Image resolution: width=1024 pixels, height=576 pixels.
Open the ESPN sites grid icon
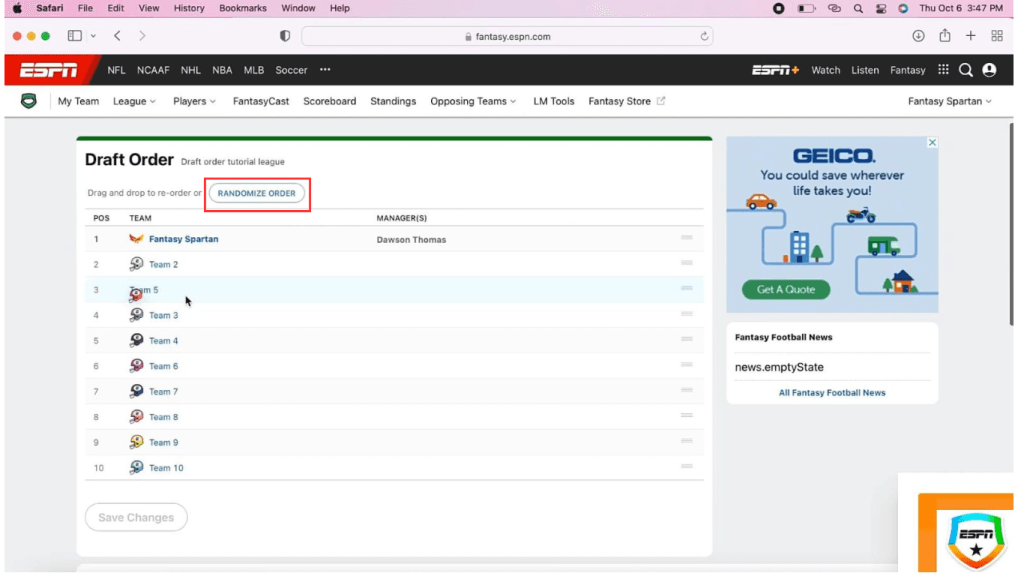943,69
